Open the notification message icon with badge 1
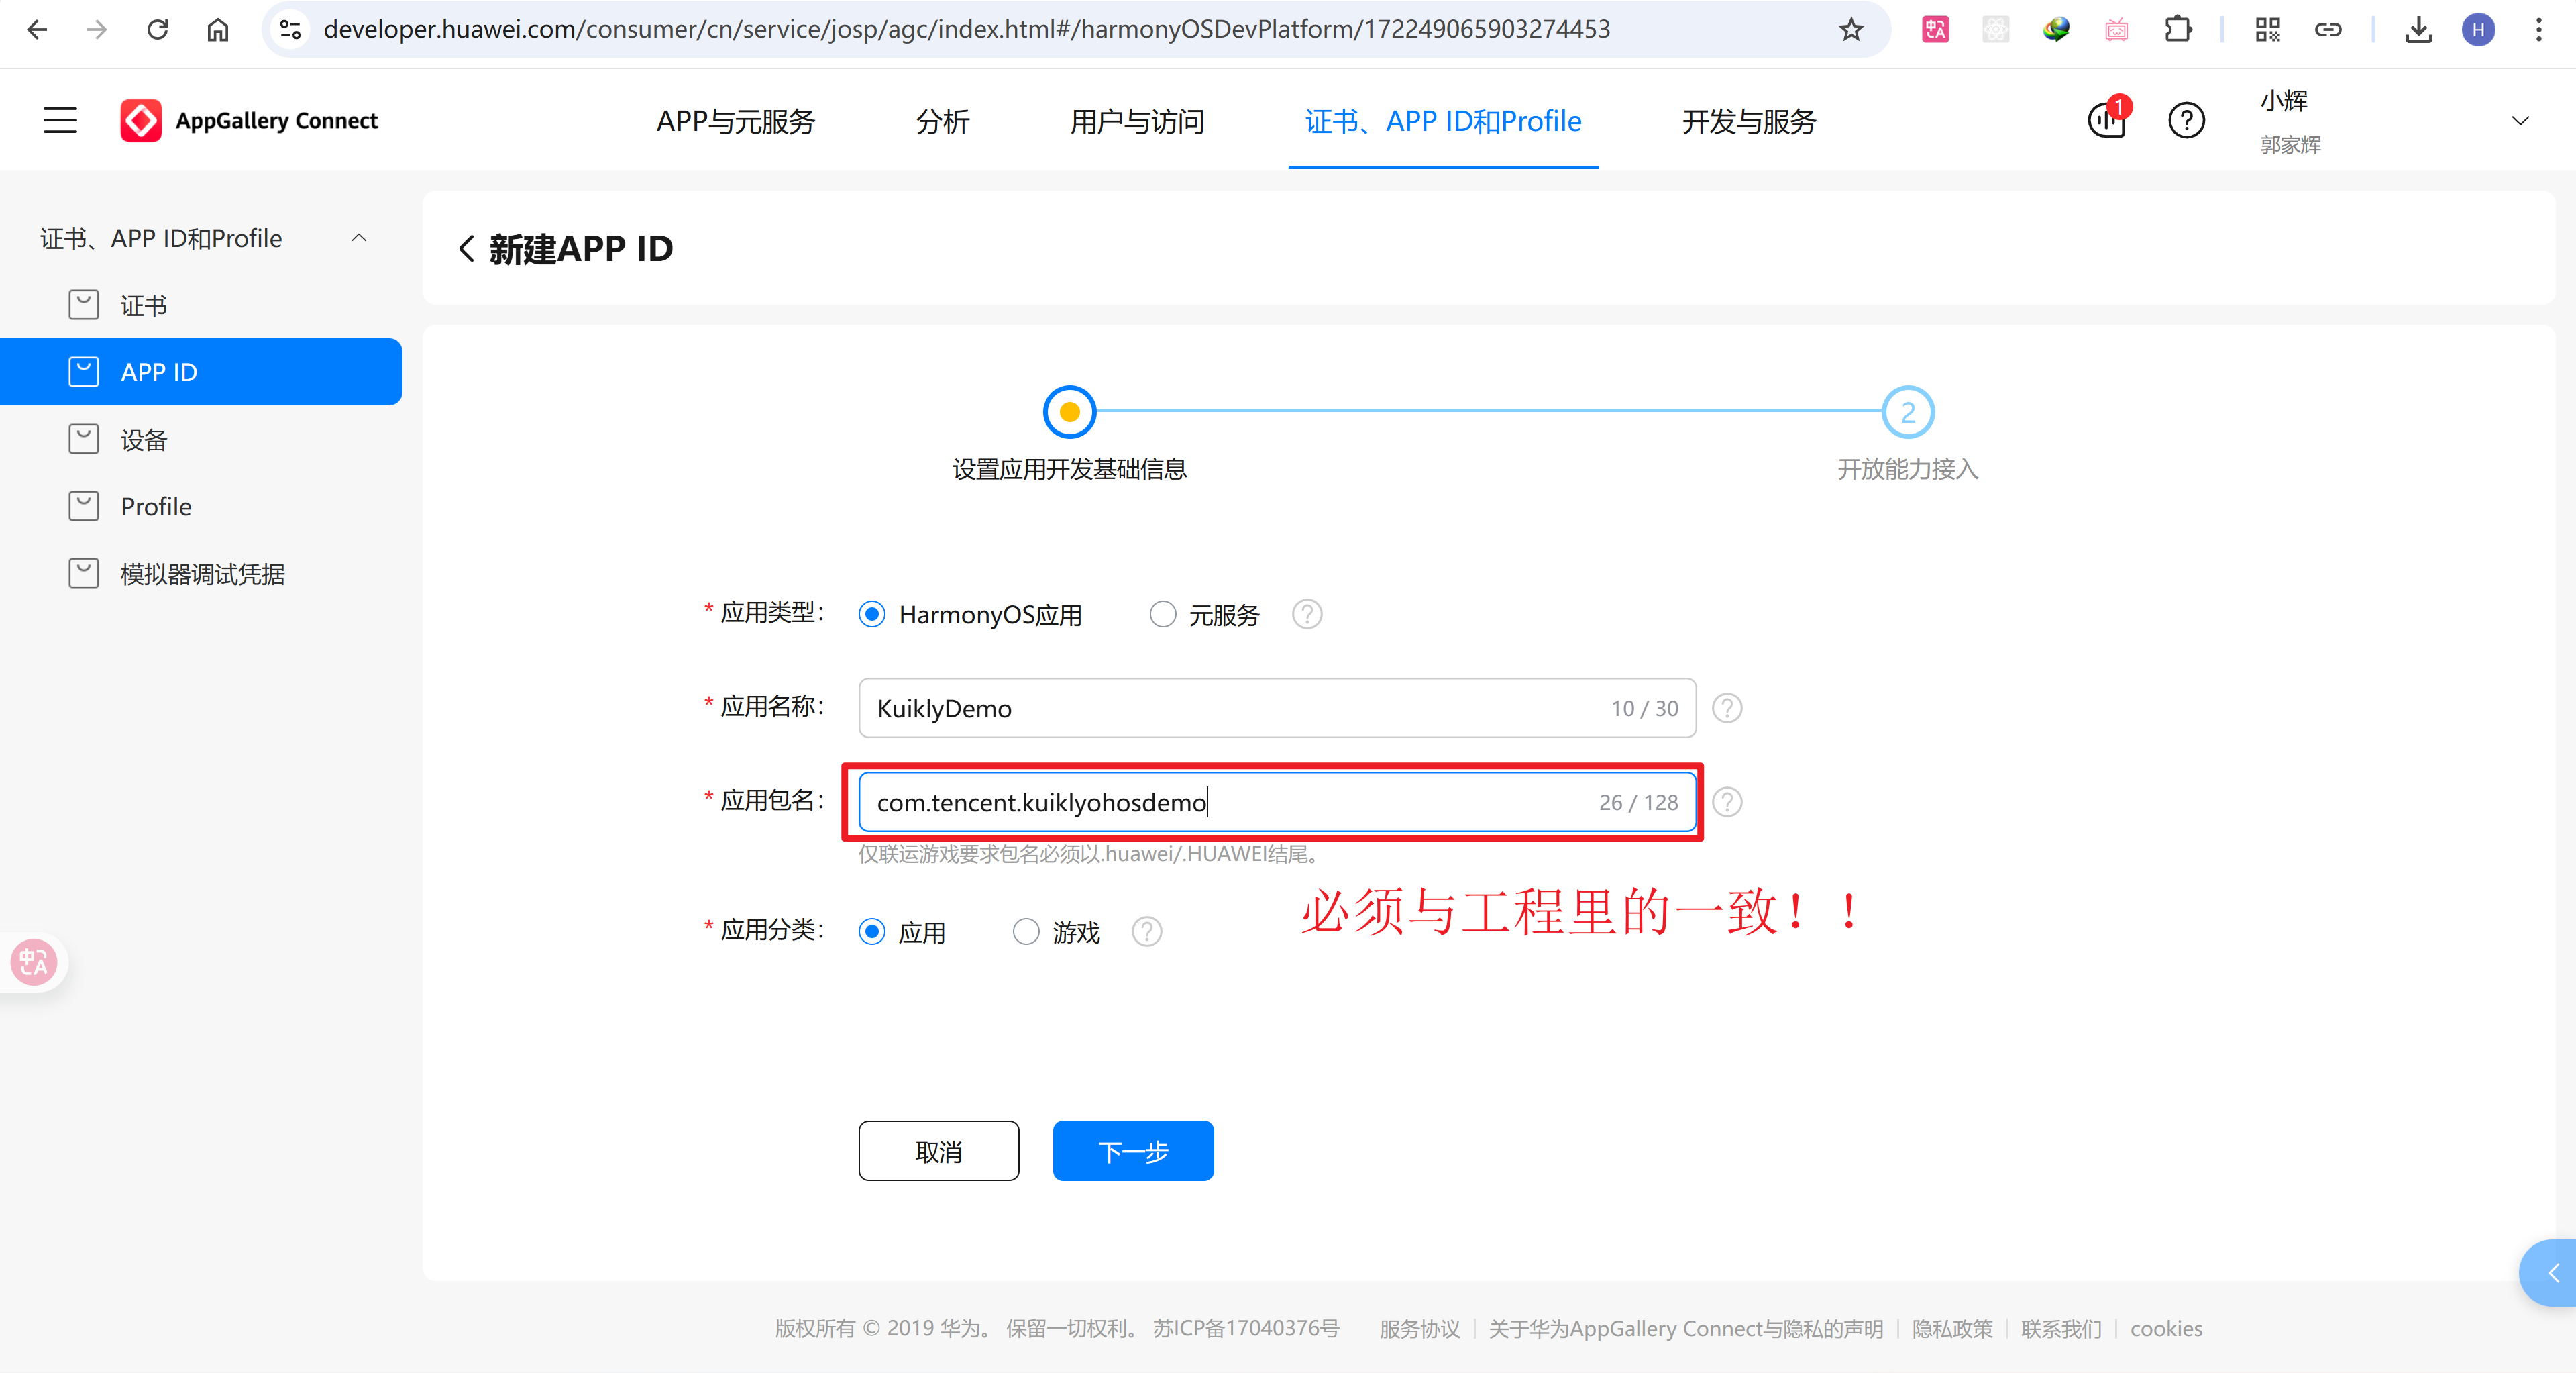This screenshot has height=1373, width=2576. coord(2106,121)
